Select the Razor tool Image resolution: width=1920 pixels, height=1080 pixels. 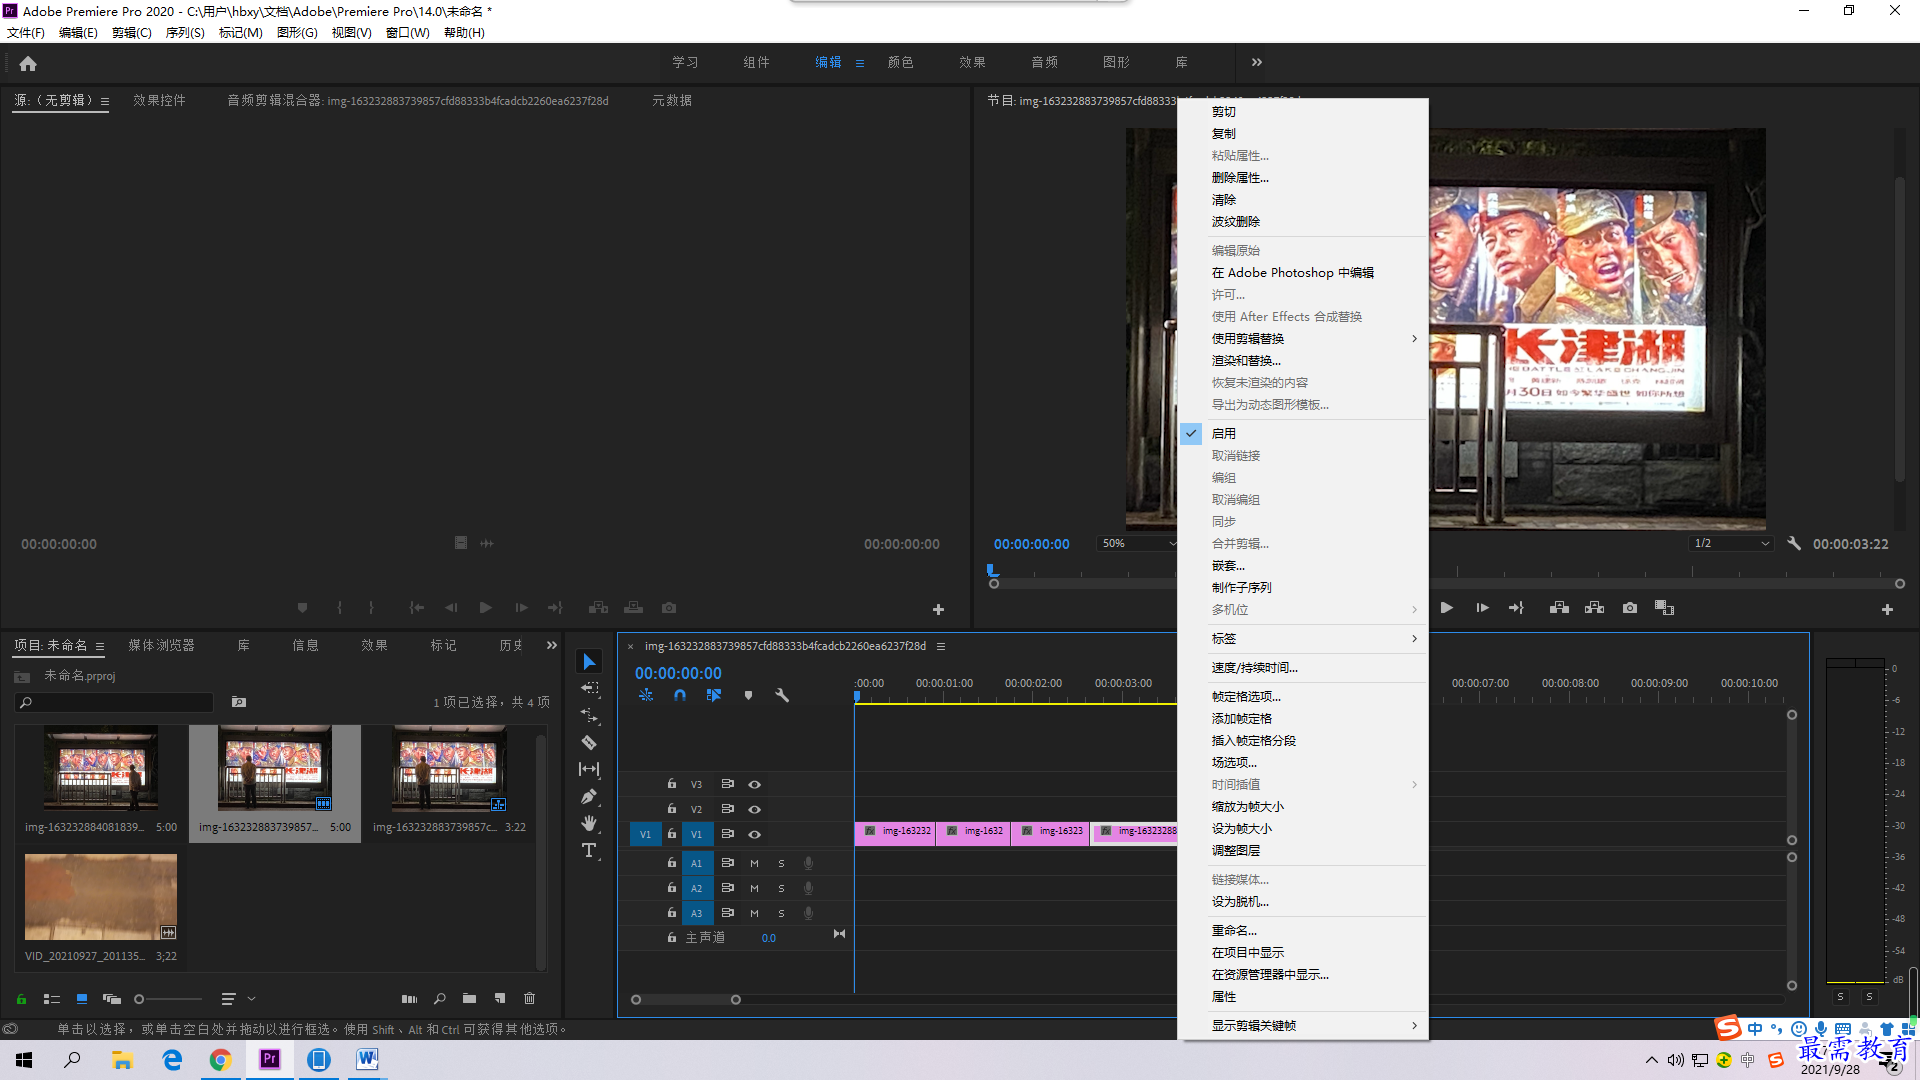click(x=589, y=743)
